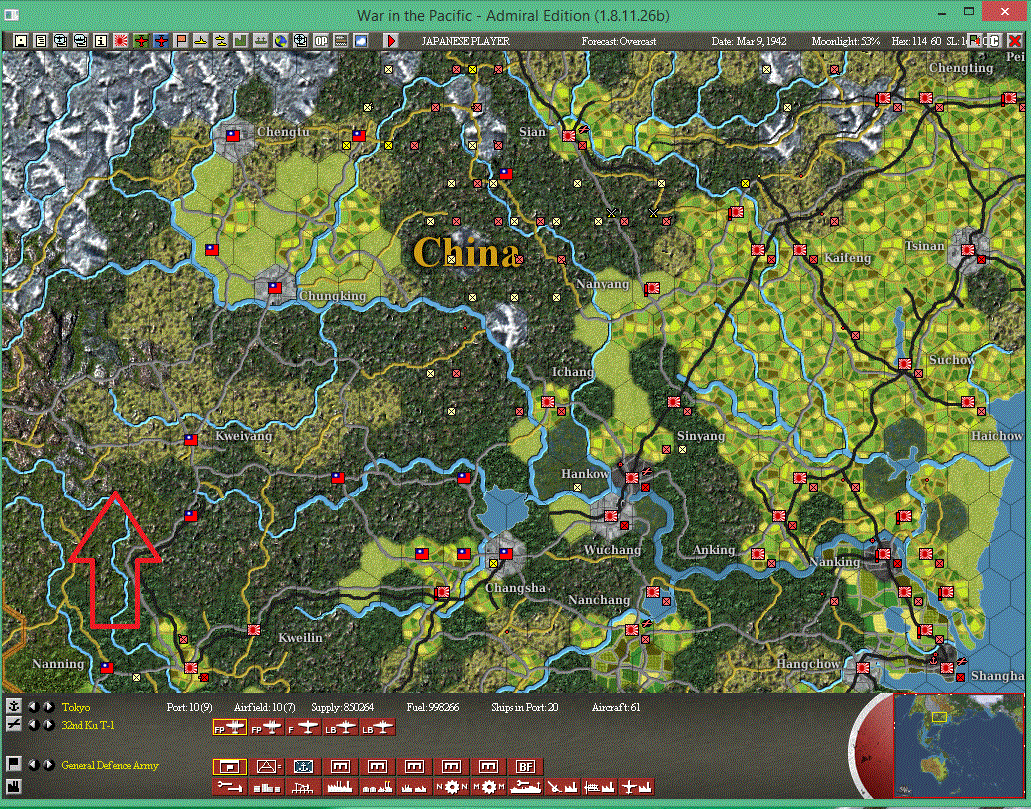
Task: Click the Tokyo base name
Action: 76,707
